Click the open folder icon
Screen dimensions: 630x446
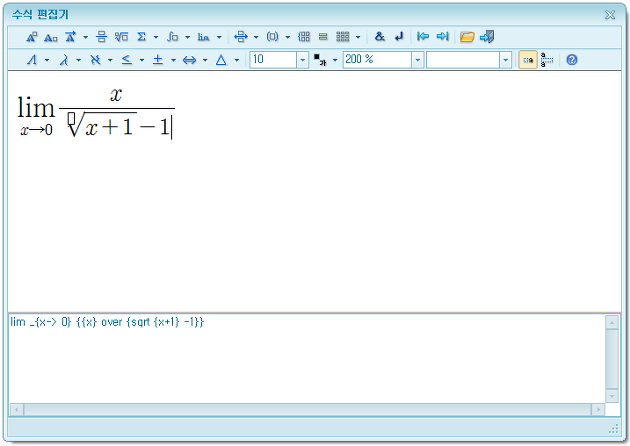point(467,37)
